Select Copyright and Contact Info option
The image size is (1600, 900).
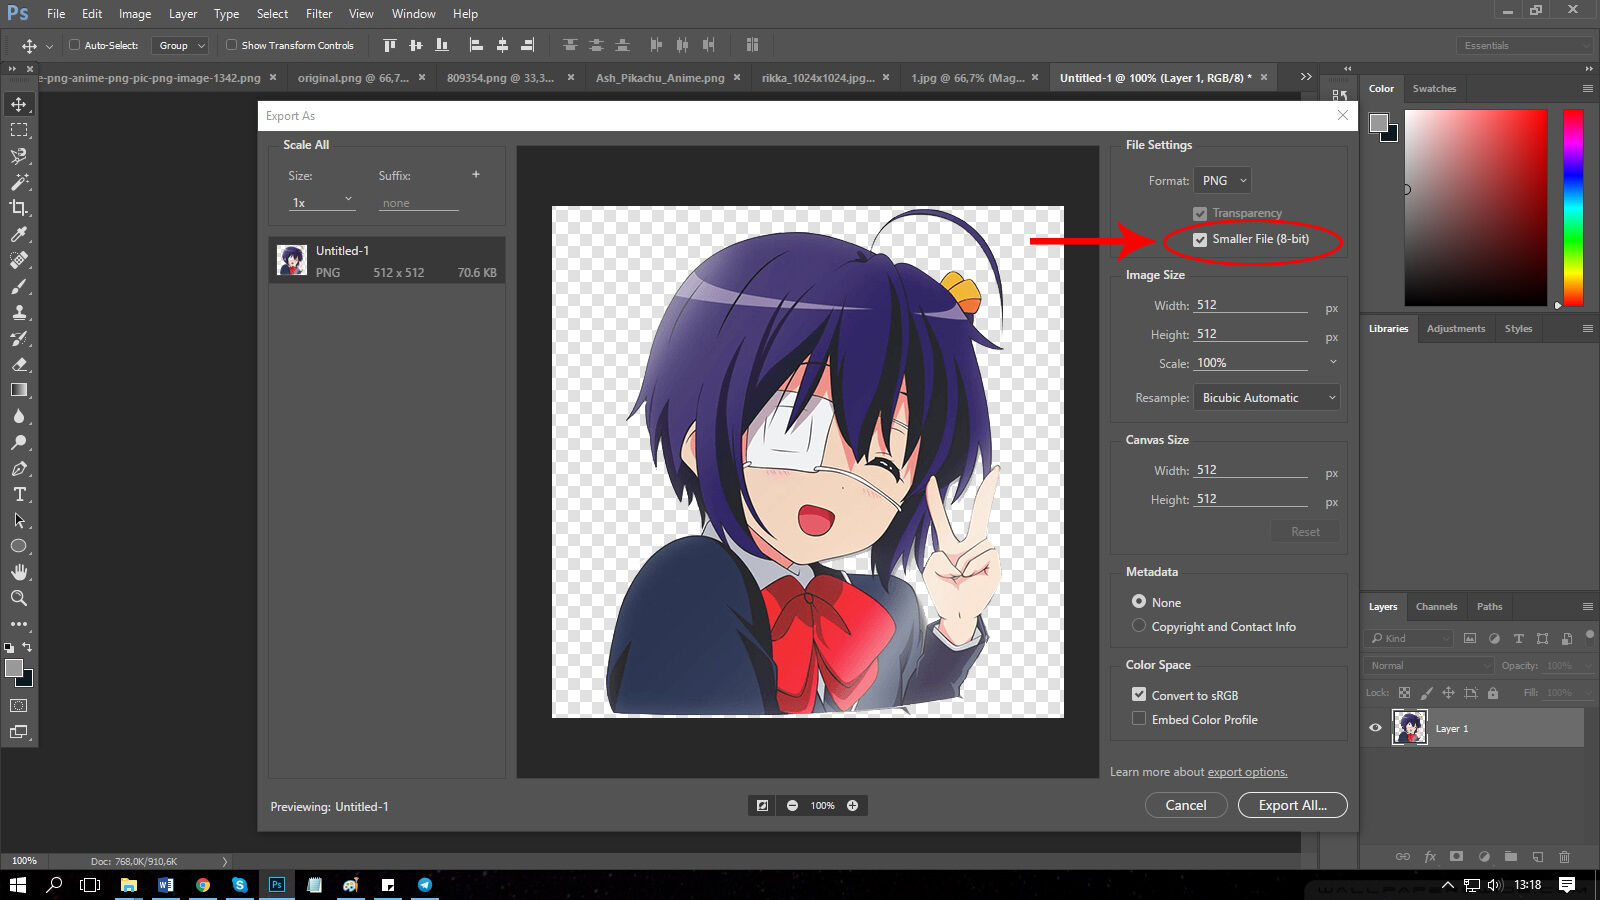tap(1139, 625)
